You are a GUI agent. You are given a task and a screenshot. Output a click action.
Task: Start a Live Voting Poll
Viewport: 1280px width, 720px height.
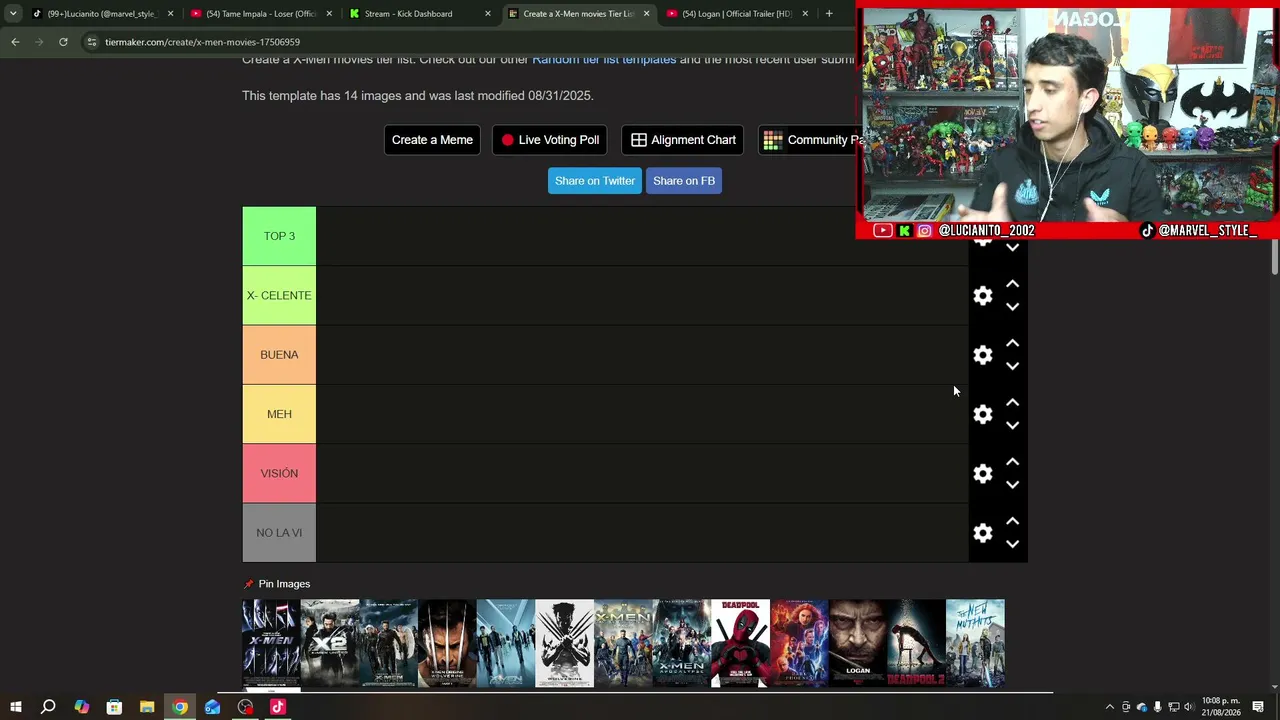pos(550,140)
